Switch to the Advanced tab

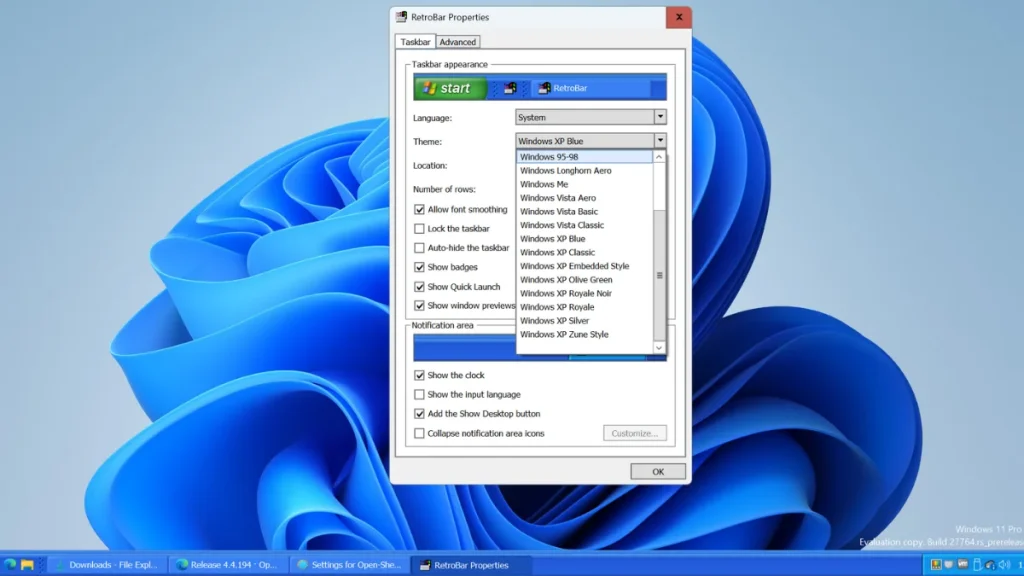click(458, 41)
